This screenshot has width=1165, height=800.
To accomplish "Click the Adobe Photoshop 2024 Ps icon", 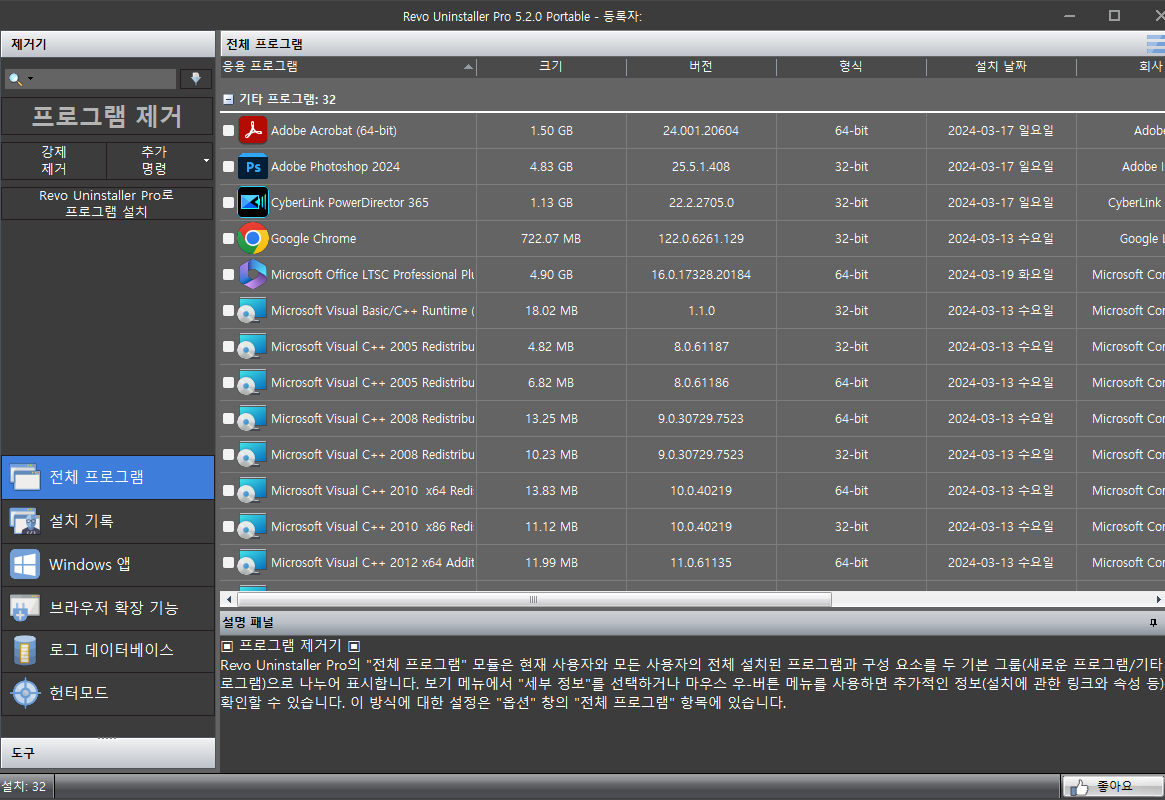I will (x=253, y=166).
